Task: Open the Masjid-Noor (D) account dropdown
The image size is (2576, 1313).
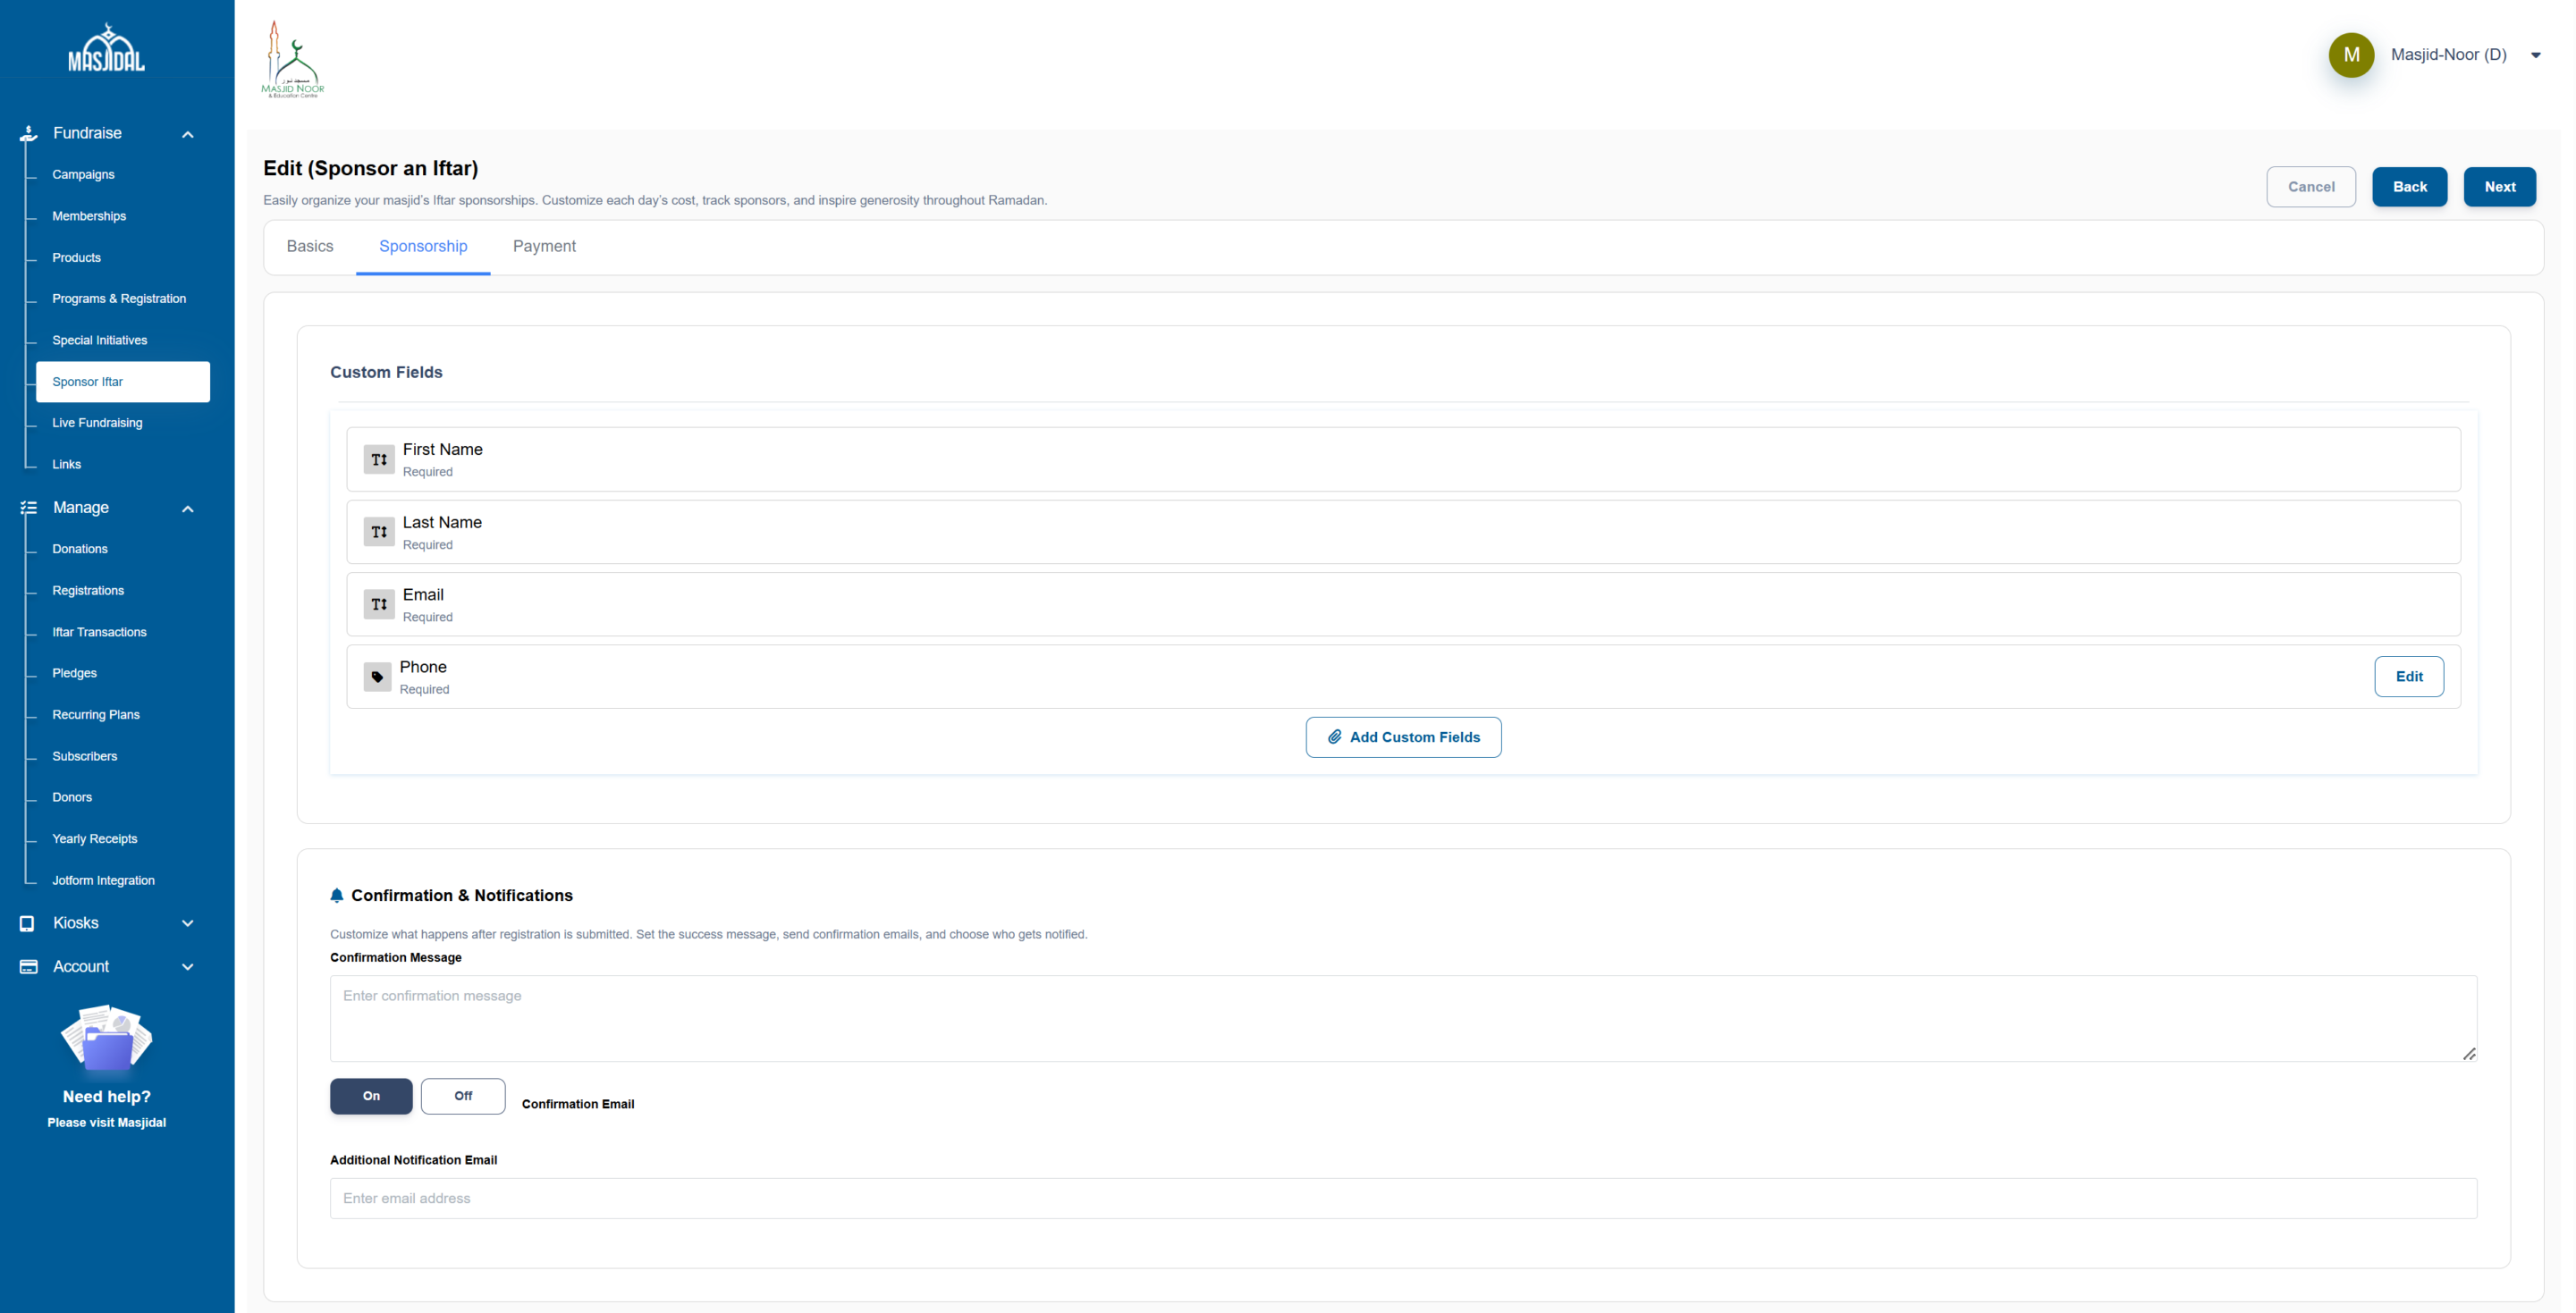Action: click(2535, 55)
